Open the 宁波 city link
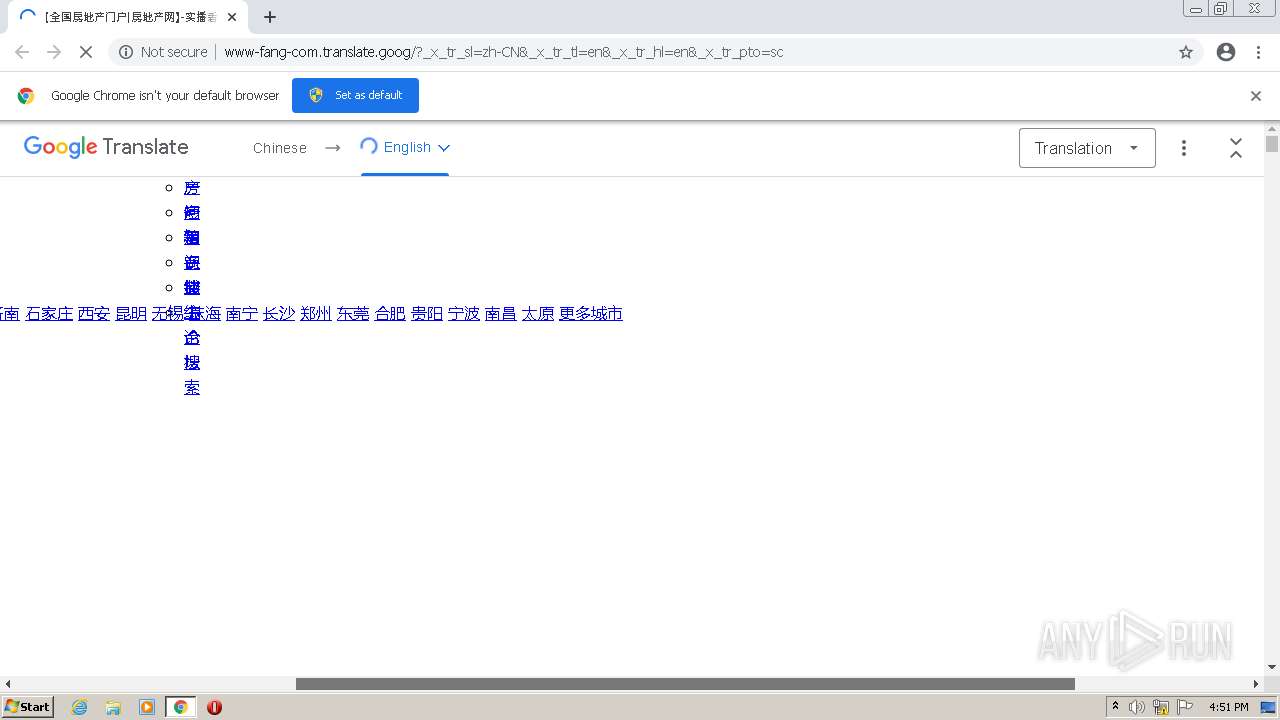Screen dimensions: 1280x720 (x=464, y=314)
